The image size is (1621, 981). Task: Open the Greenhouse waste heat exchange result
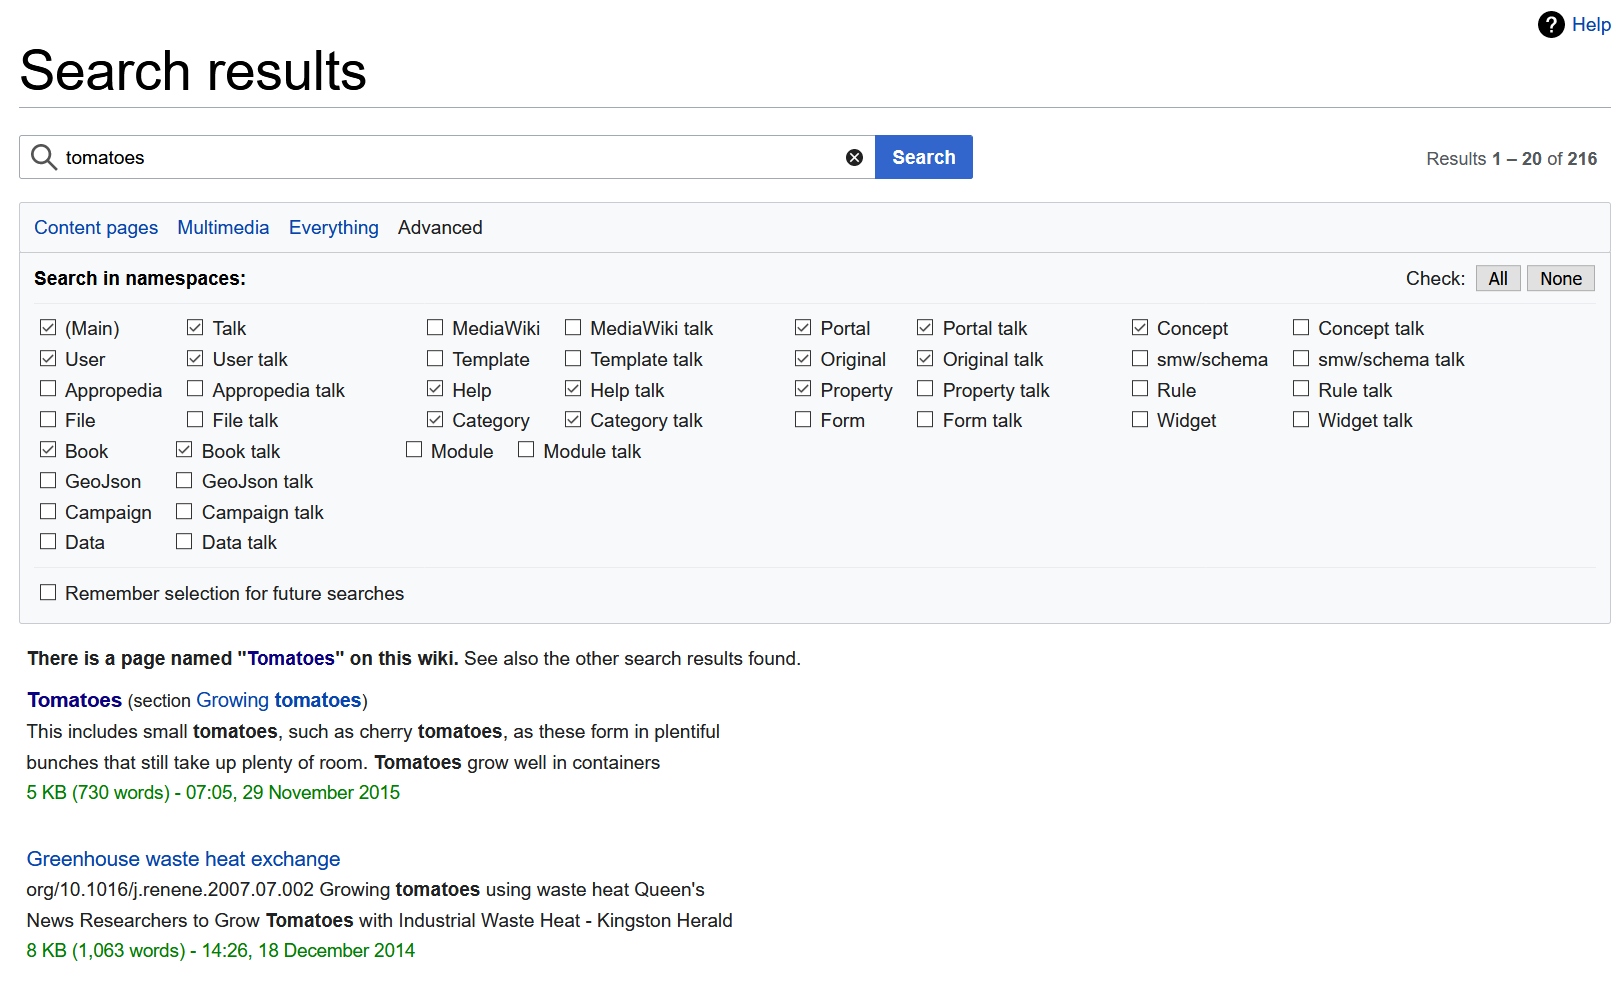click(x=183, y=859)
